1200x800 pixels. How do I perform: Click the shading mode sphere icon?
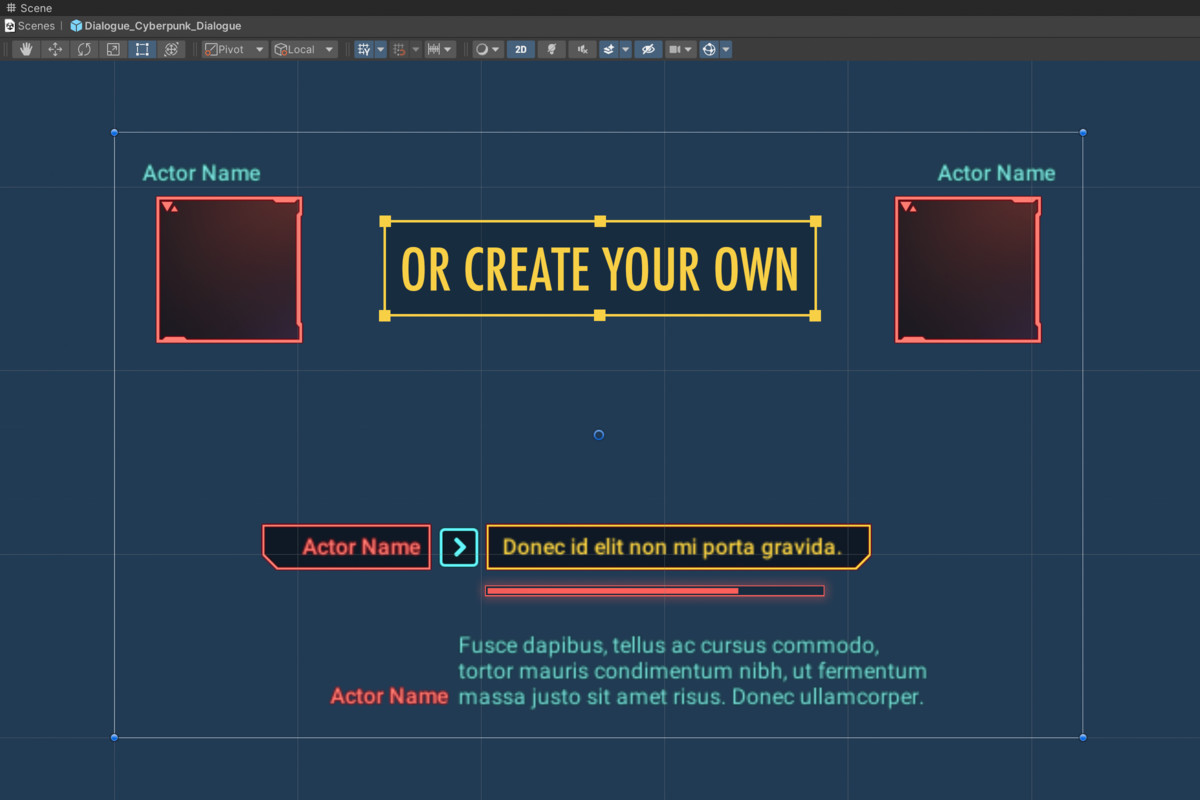point(484,48)
